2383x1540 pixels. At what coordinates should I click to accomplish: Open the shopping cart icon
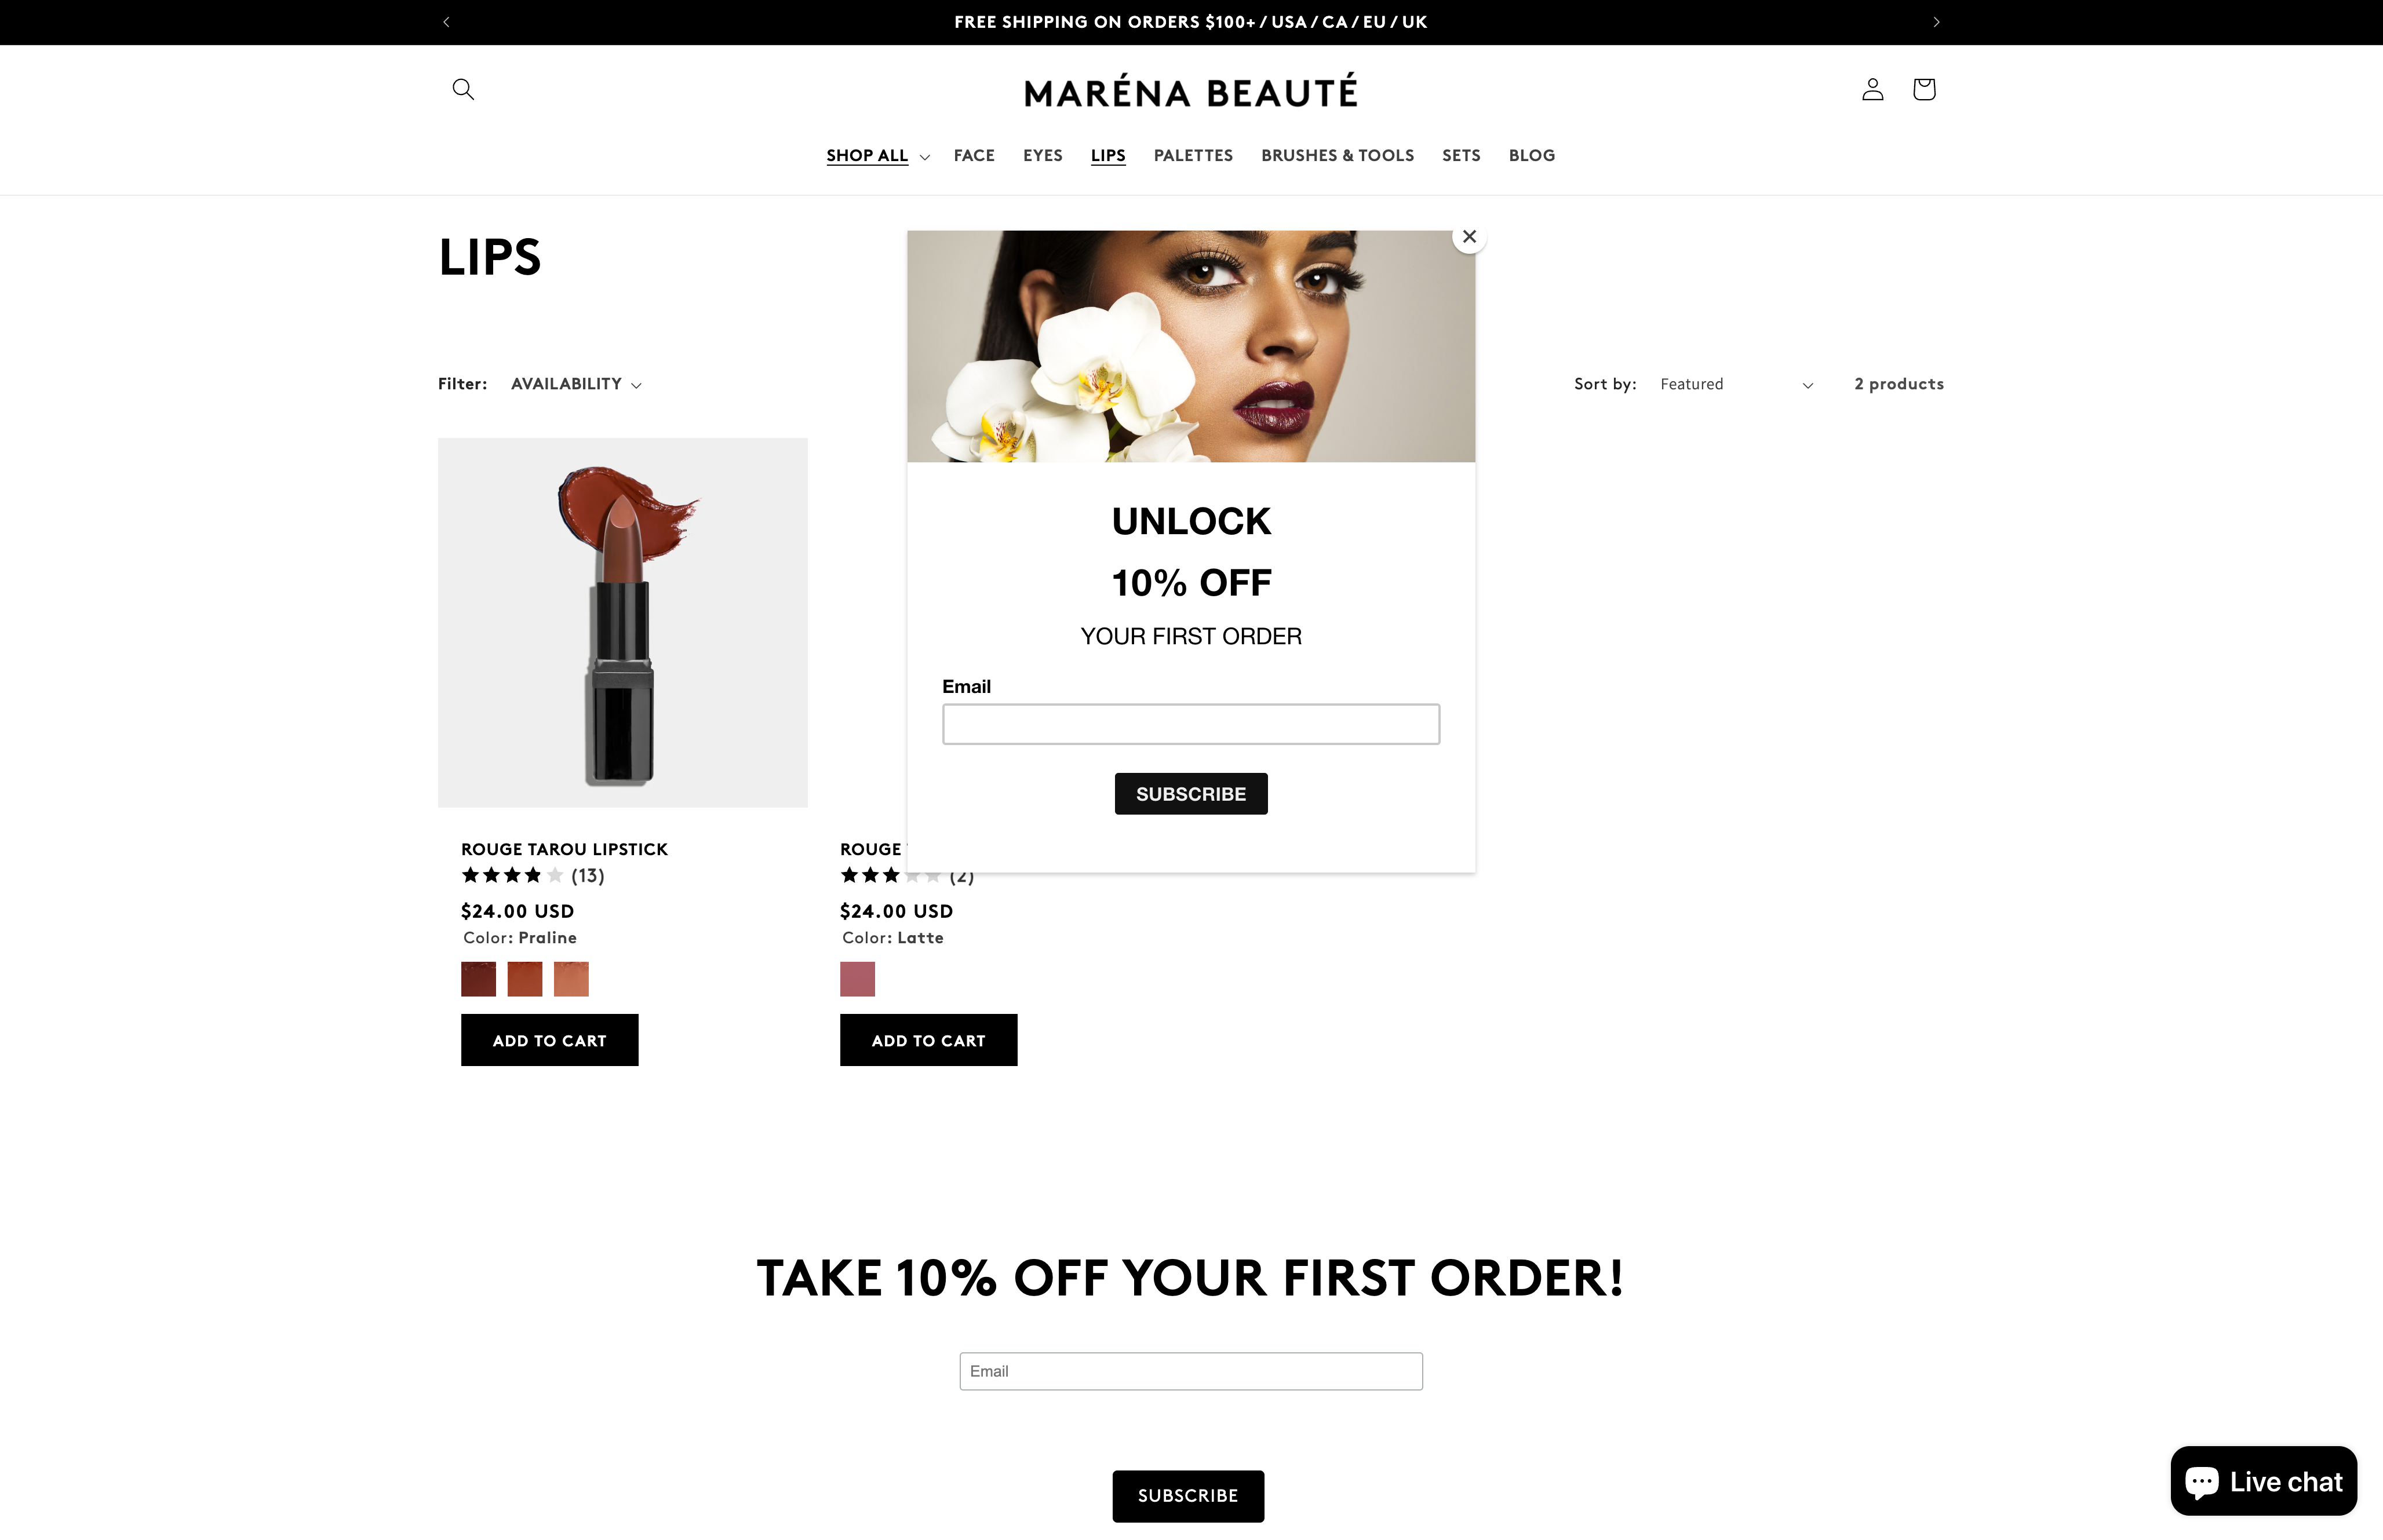1923,89
